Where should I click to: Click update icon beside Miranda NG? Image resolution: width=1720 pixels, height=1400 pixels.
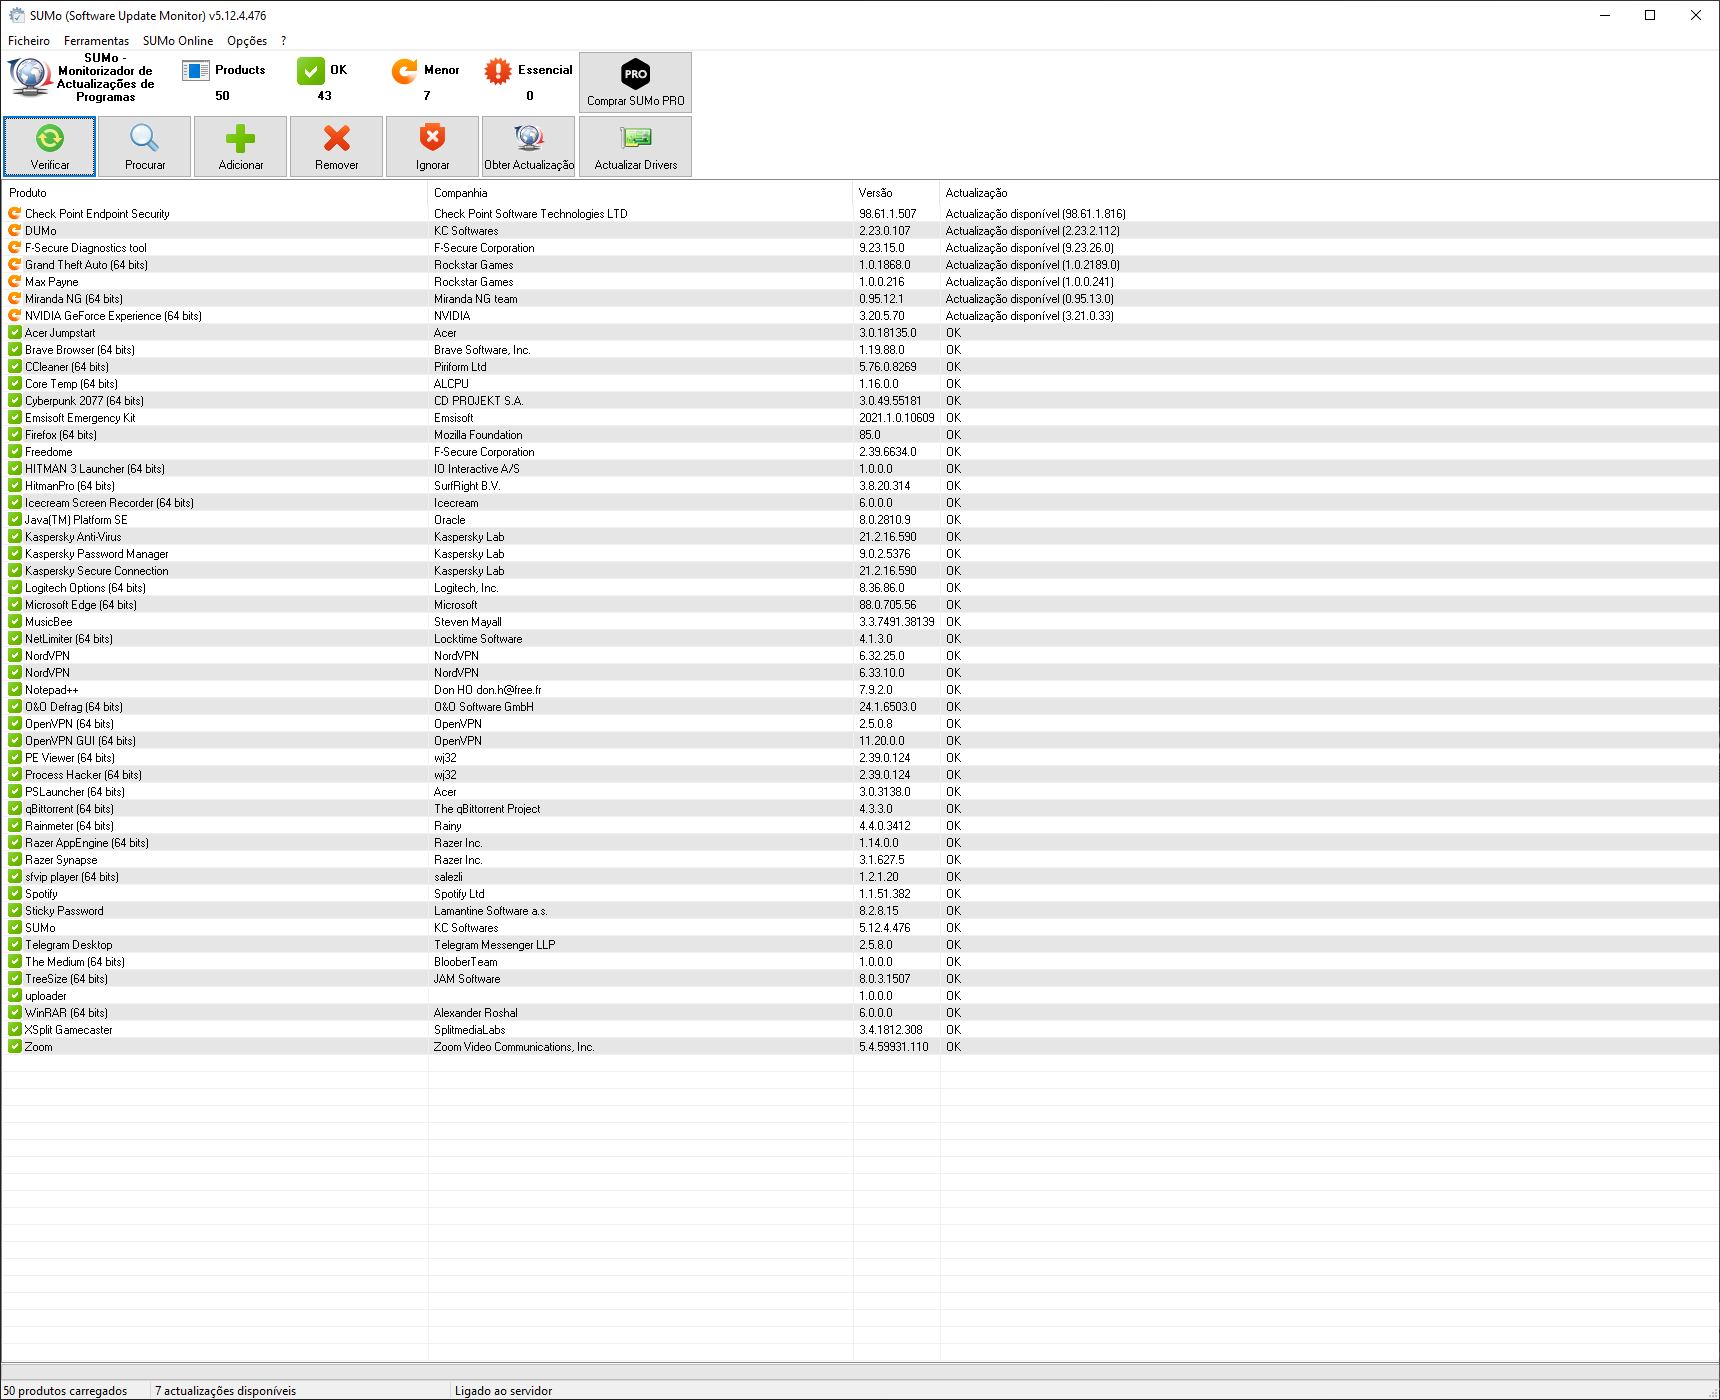[x=15, y=299]
